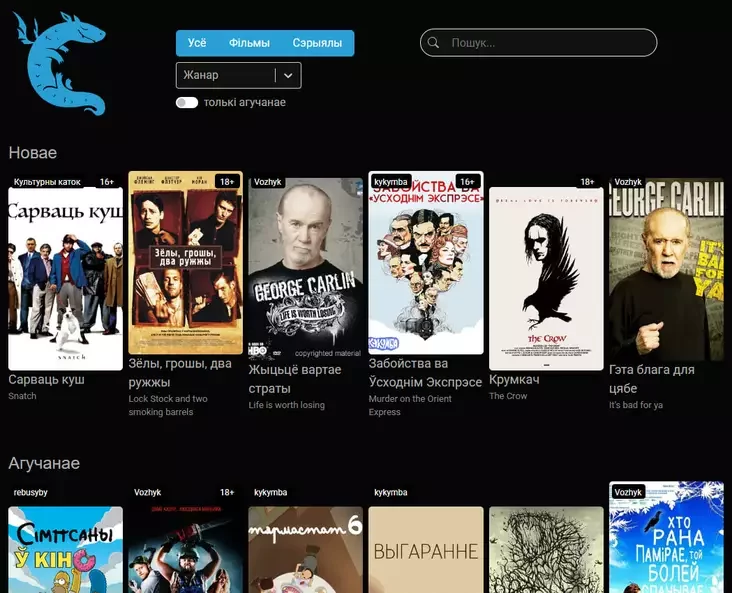Click the rebusyby studio badge
Screen dimensions: 732x593
click(x=31, y=493)
